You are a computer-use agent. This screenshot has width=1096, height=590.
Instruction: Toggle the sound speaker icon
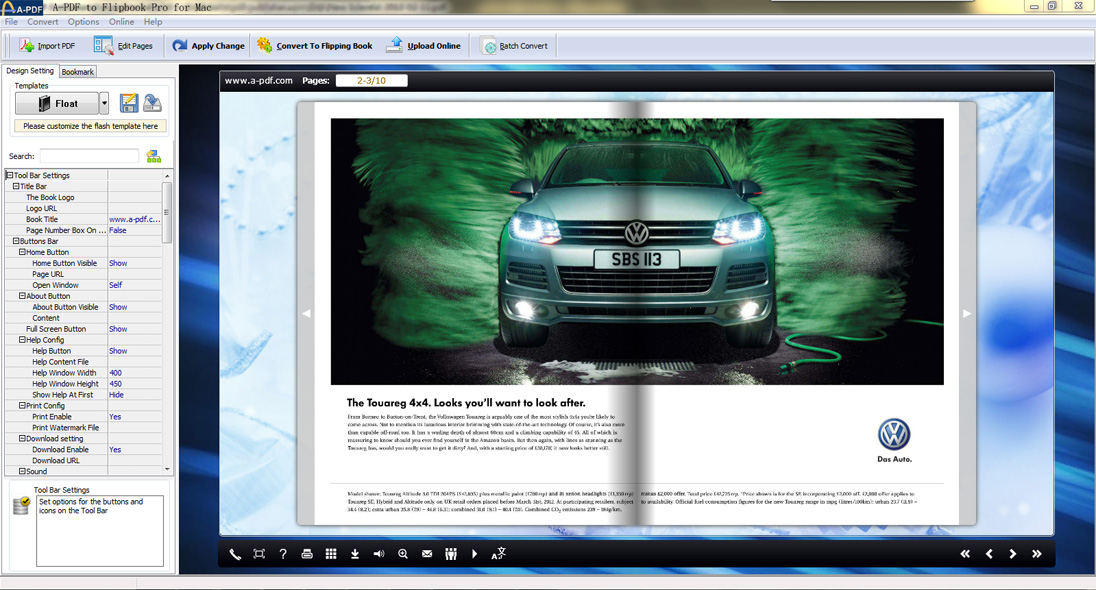point(379,554)
